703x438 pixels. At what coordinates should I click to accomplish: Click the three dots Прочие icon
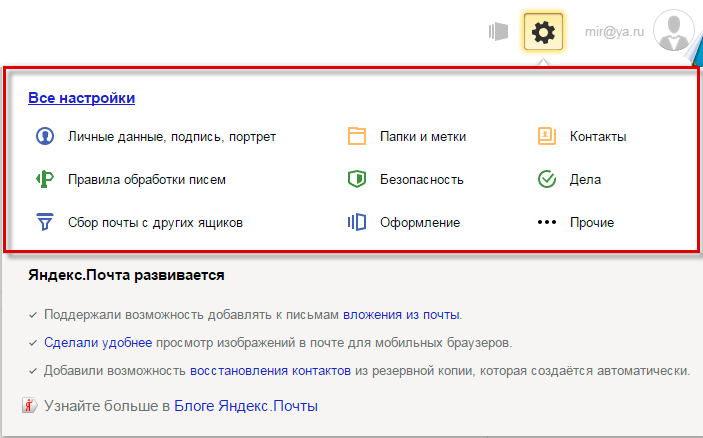coord(547,222)
